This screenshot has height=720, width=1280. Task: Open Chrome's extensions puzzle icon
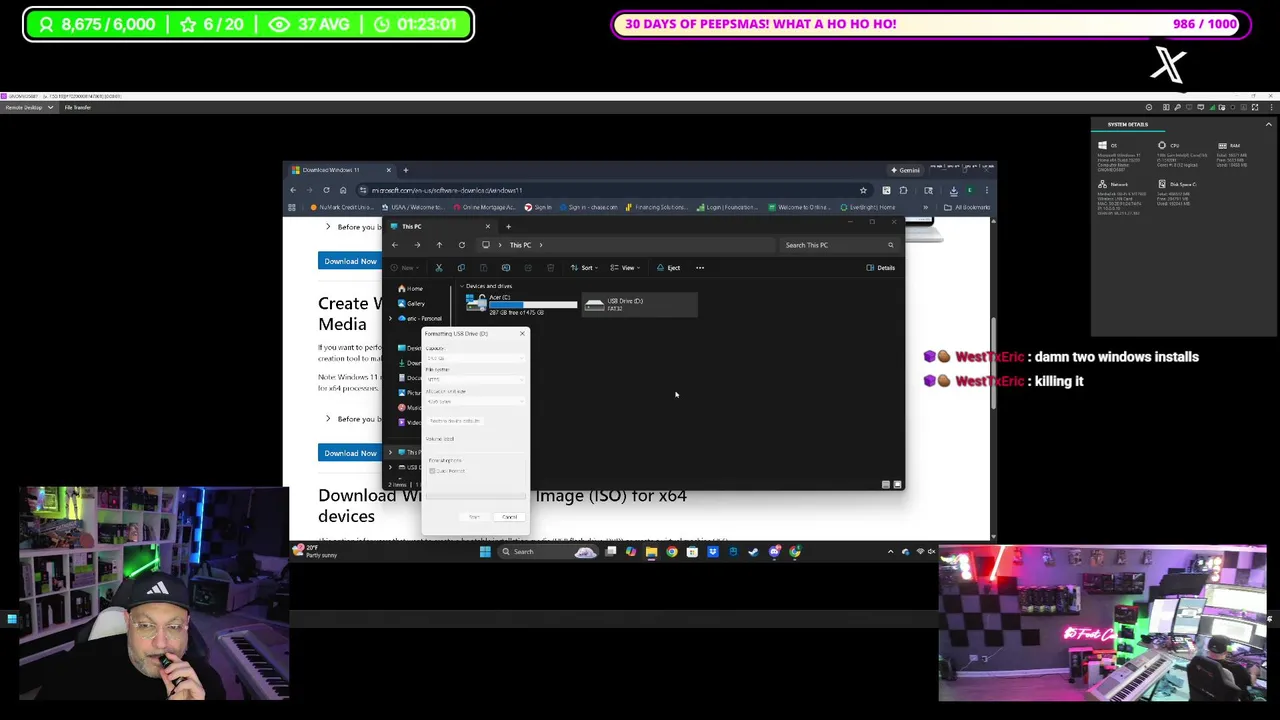(903, 190)
